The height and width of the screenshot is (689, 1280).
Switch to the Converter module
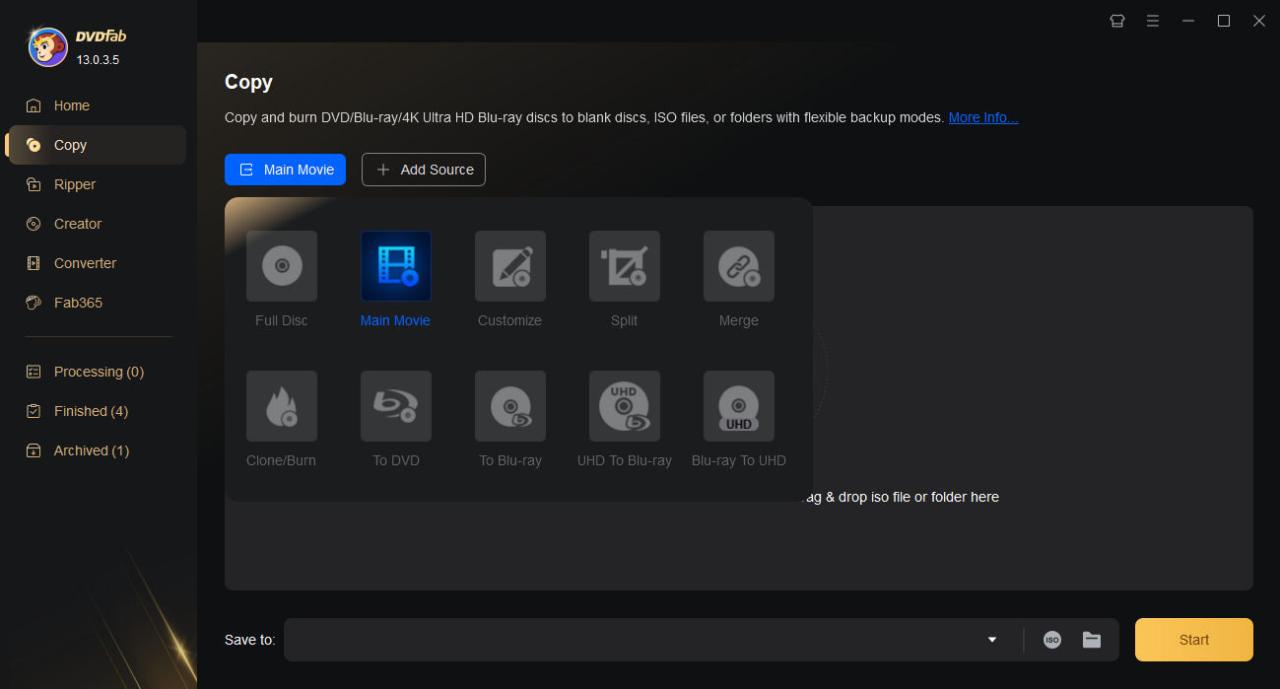coord(85,263)
